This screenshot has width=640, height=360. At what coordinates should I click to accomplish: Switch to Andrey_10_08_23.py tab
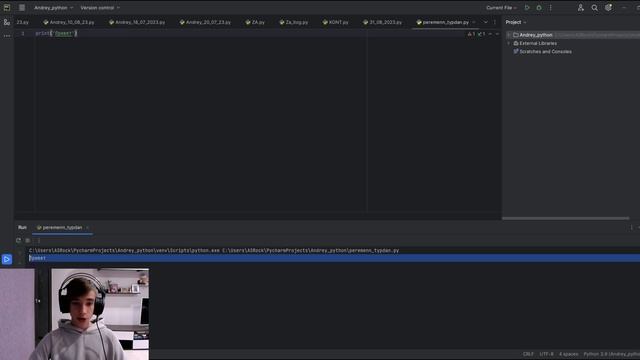pos(69,22)
